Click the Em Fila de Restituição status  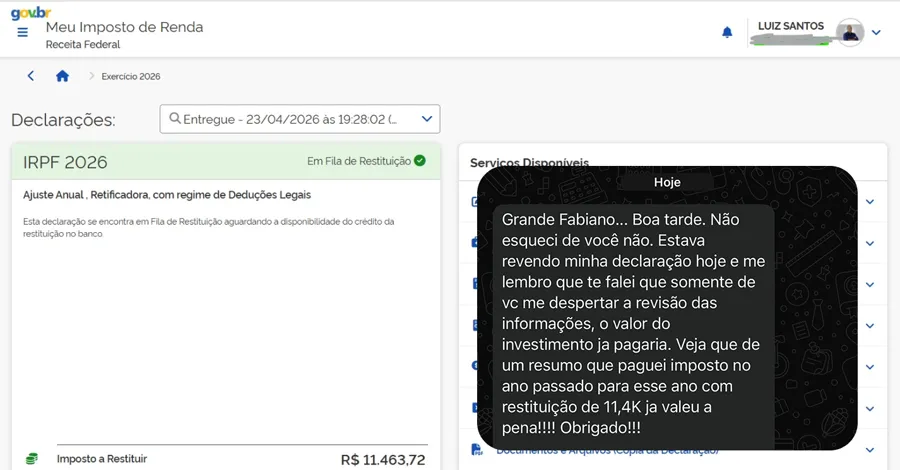359,161
